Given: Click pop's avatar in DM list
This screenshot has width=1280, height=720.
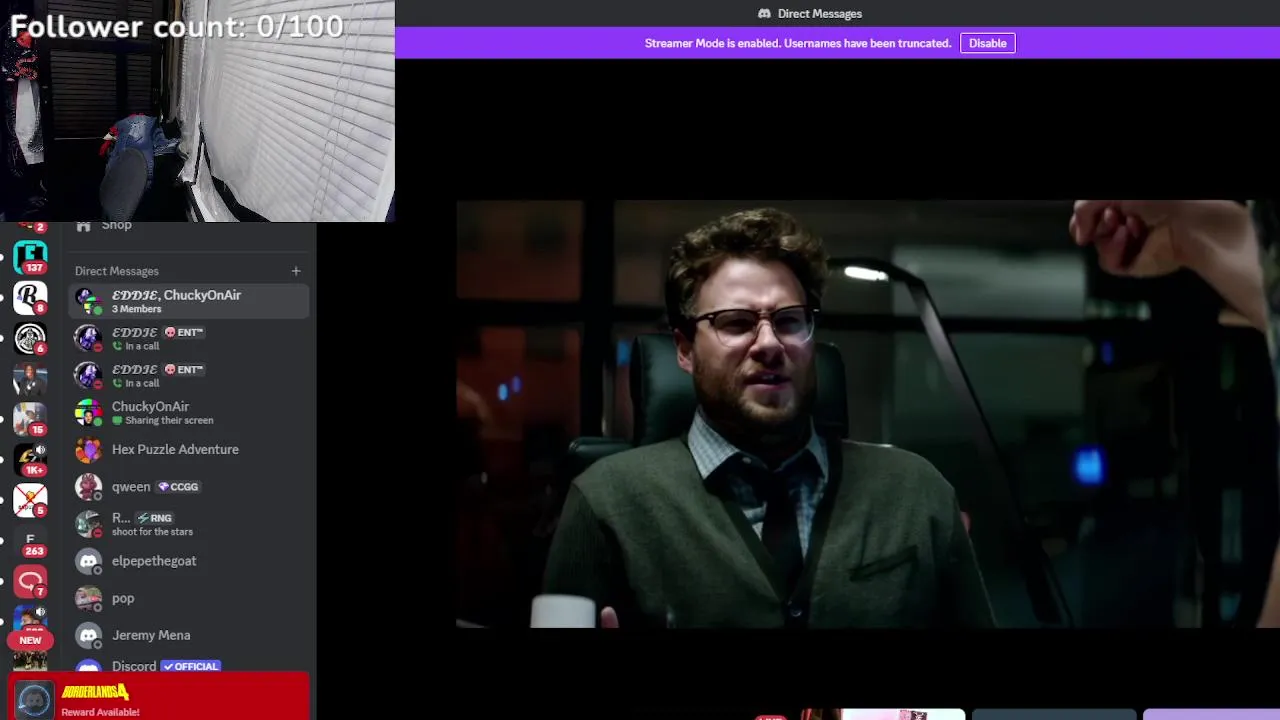Looking at the screenshot, I should pos(88,598).
